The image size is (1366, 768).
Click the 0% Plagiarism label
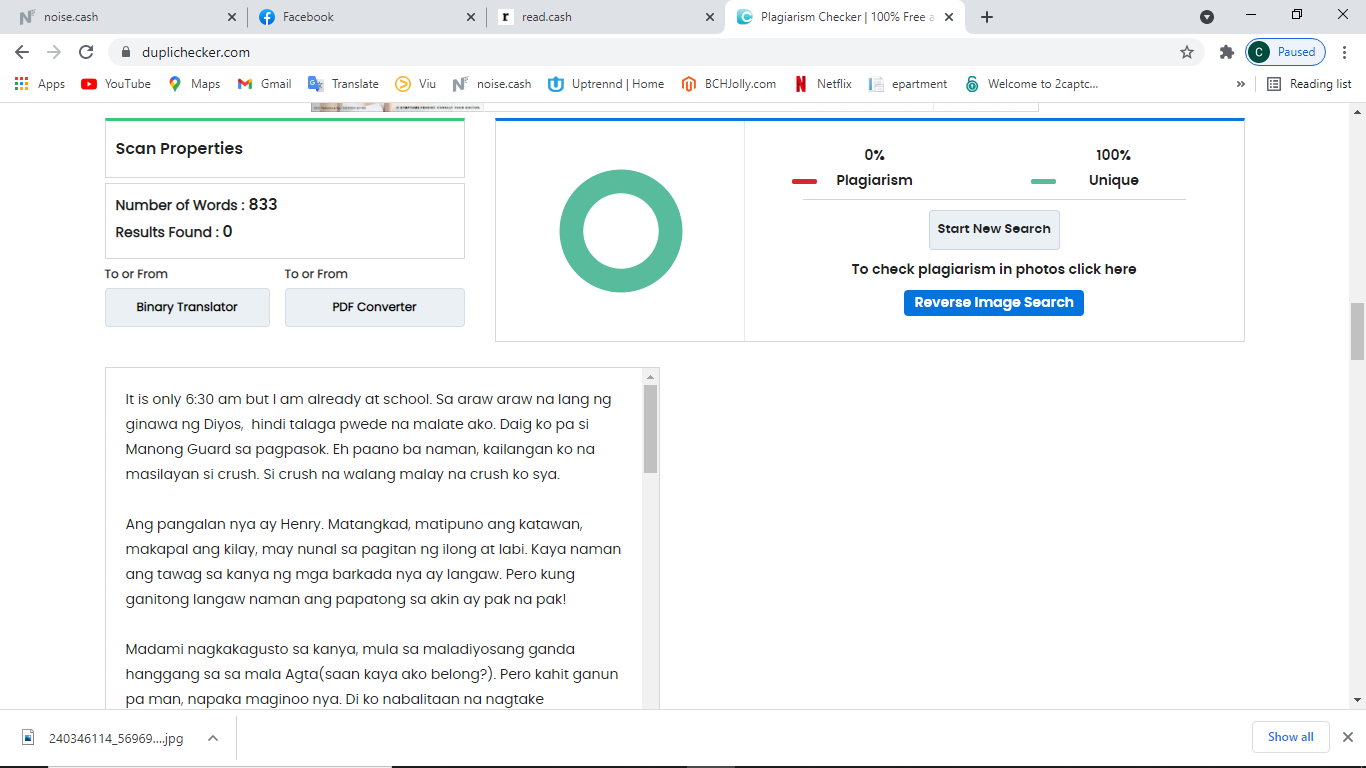874,168
